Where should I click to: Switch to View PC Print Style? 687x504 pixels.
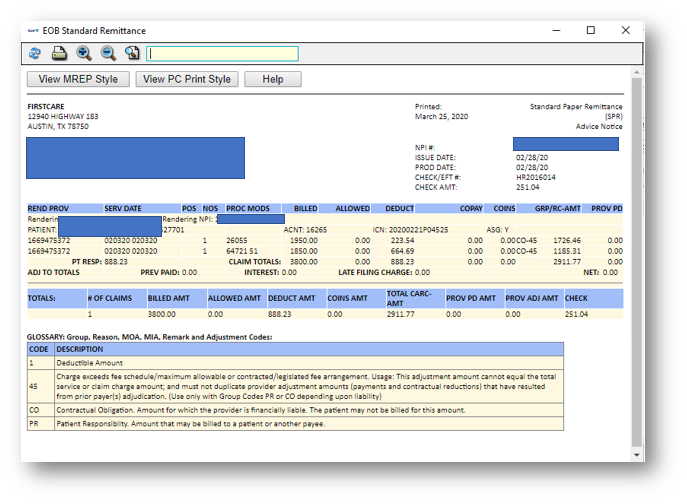(187, 79)
